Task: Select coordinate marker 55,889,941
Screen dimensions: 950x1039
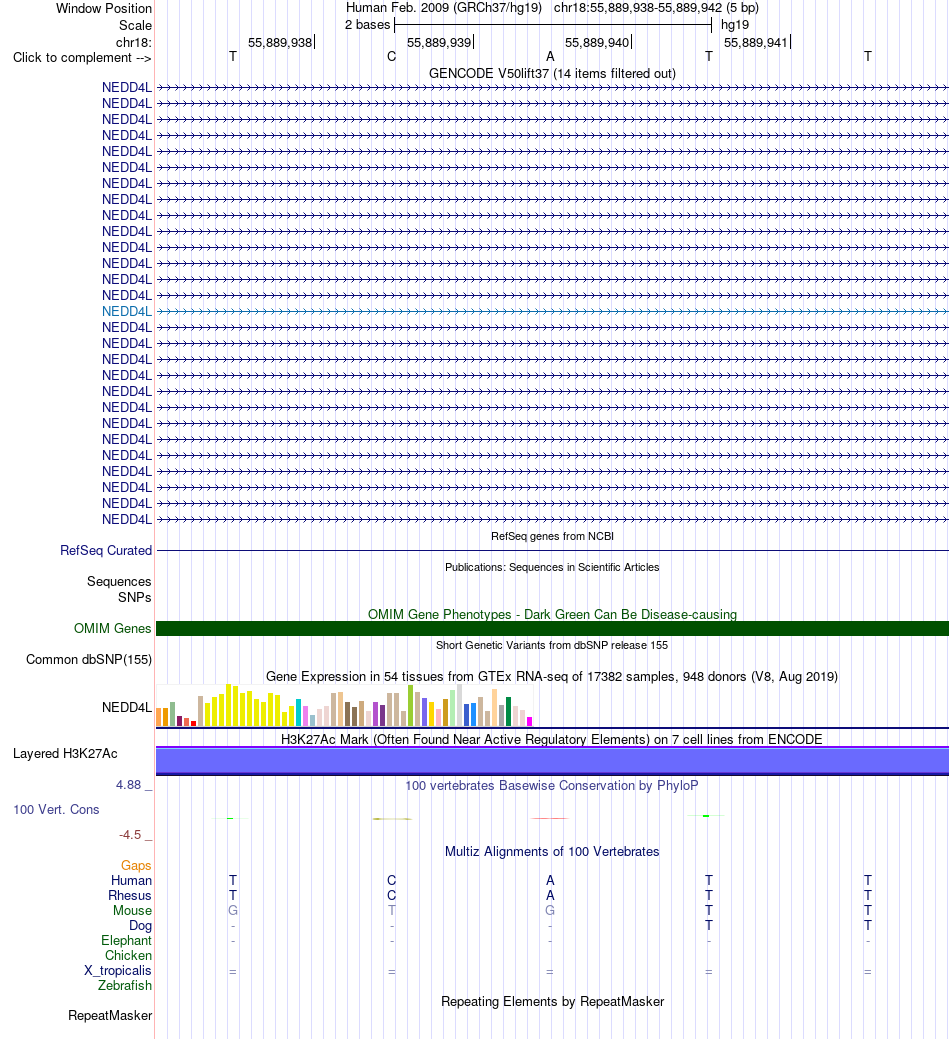Action: click(755, 42)
